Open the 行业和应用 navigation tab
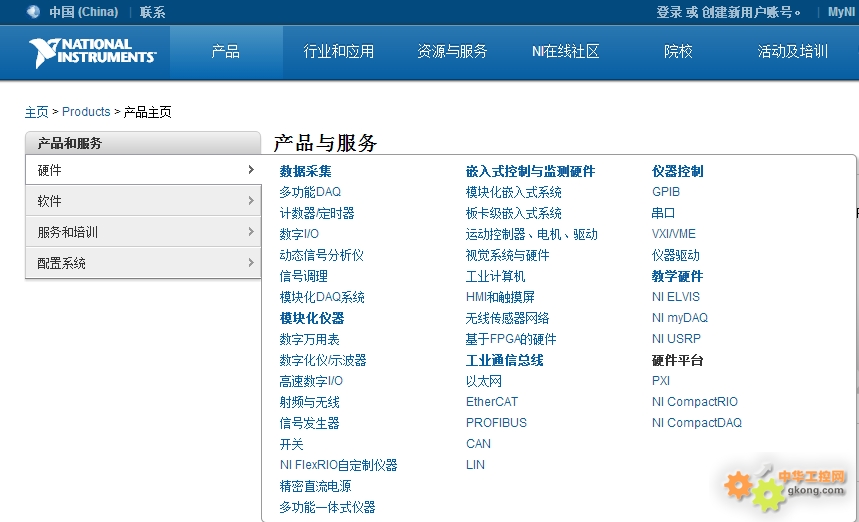Image resolution: width=859 pixels, height=522 pixels. 339,51
